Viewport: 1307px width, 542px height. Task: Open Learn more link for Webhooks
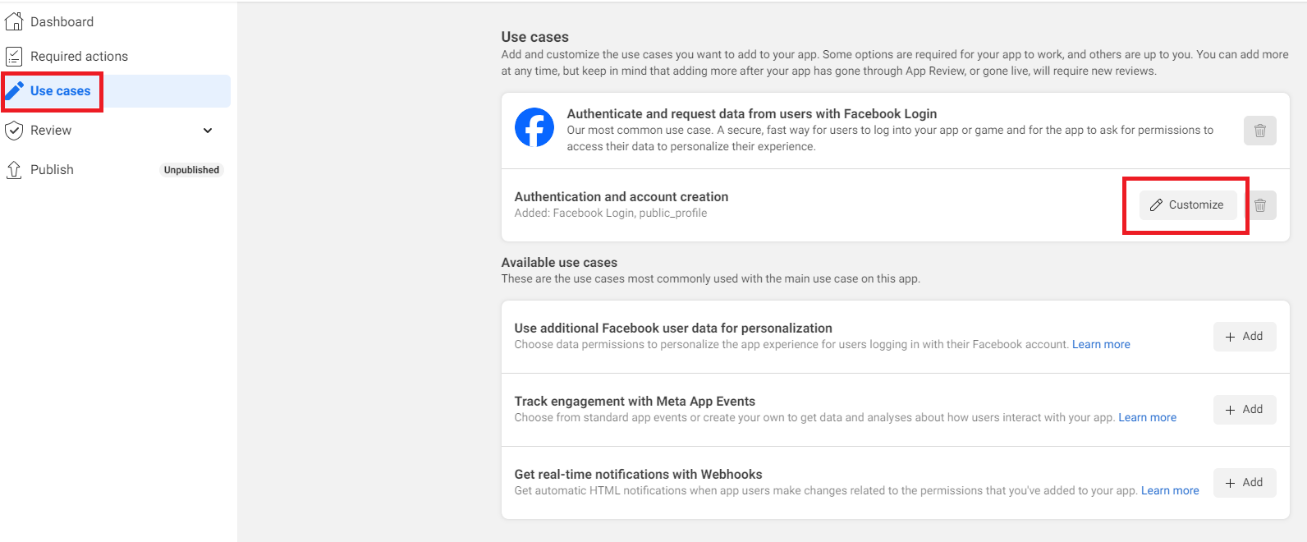[1170, 490]
